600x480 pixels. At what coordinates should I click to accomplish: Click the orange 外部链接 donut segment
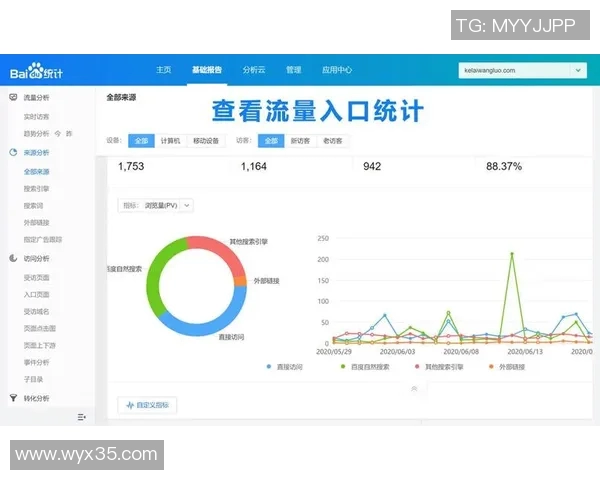[x=240, y=281]
